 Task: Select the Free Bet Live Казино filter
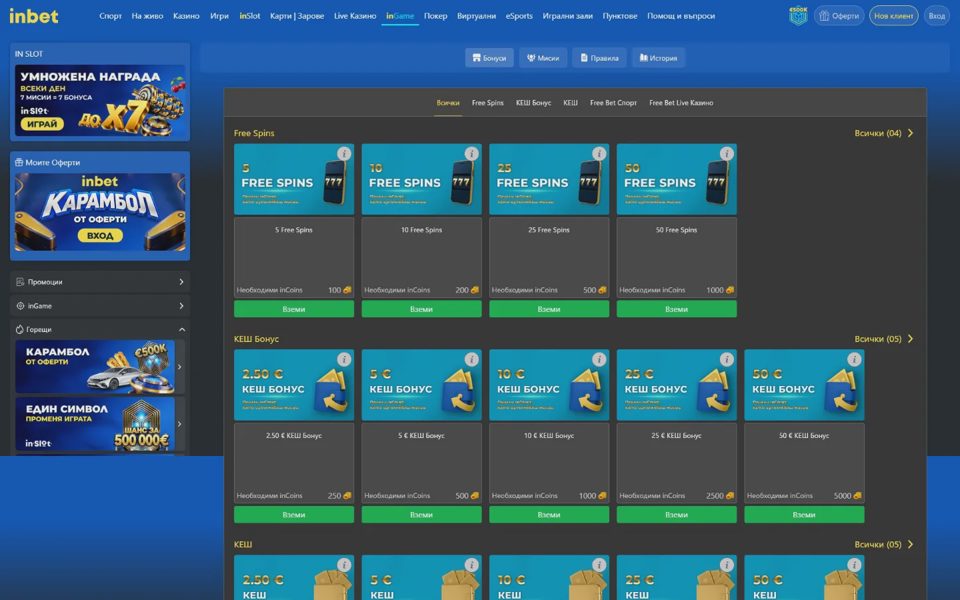(x=681, y=103)
